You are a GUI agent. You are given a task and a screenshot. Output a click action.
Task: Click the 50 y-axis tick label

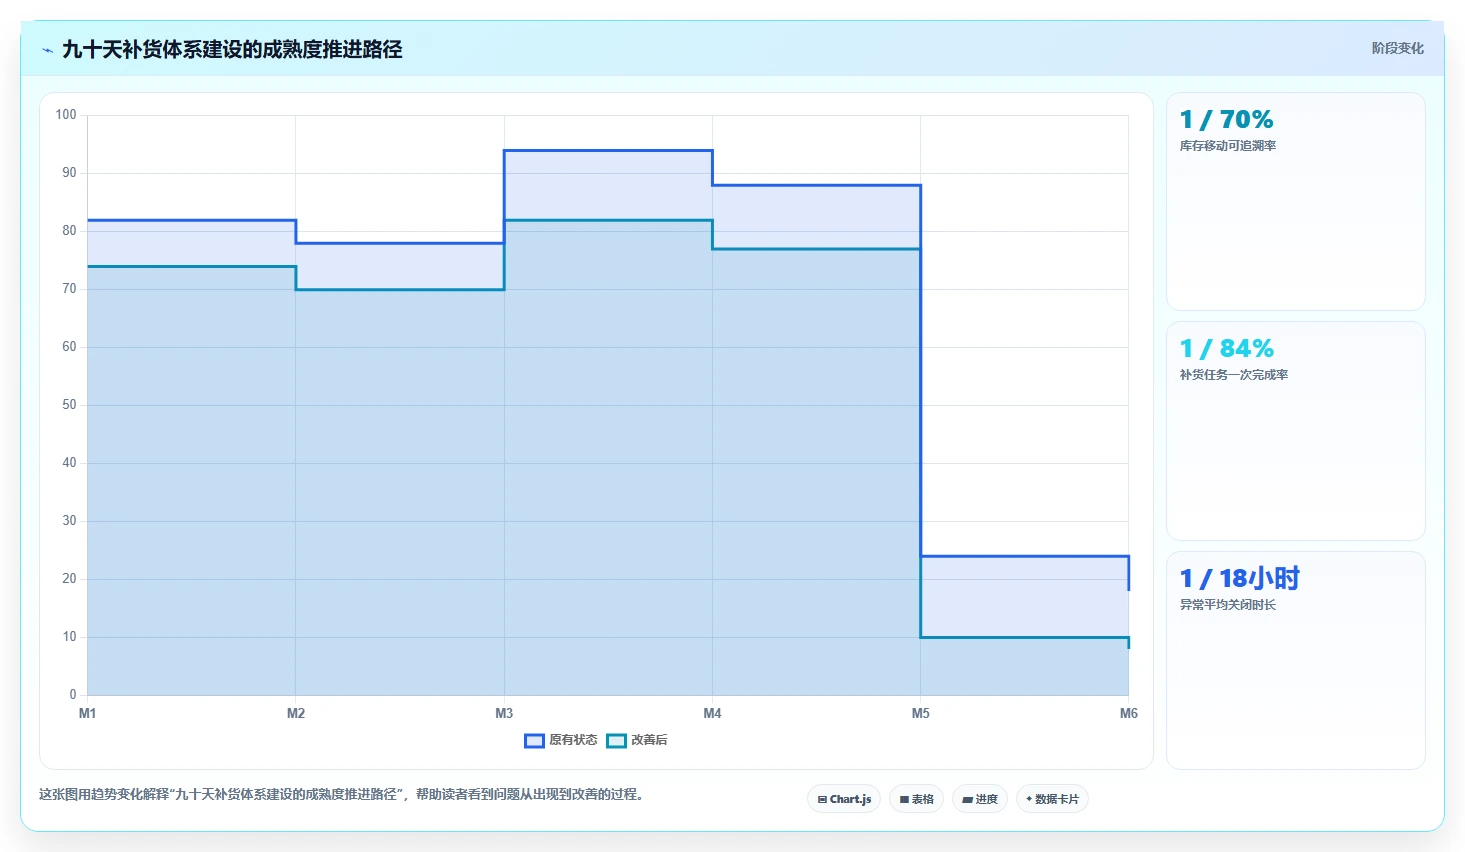[x=69, y=405]
